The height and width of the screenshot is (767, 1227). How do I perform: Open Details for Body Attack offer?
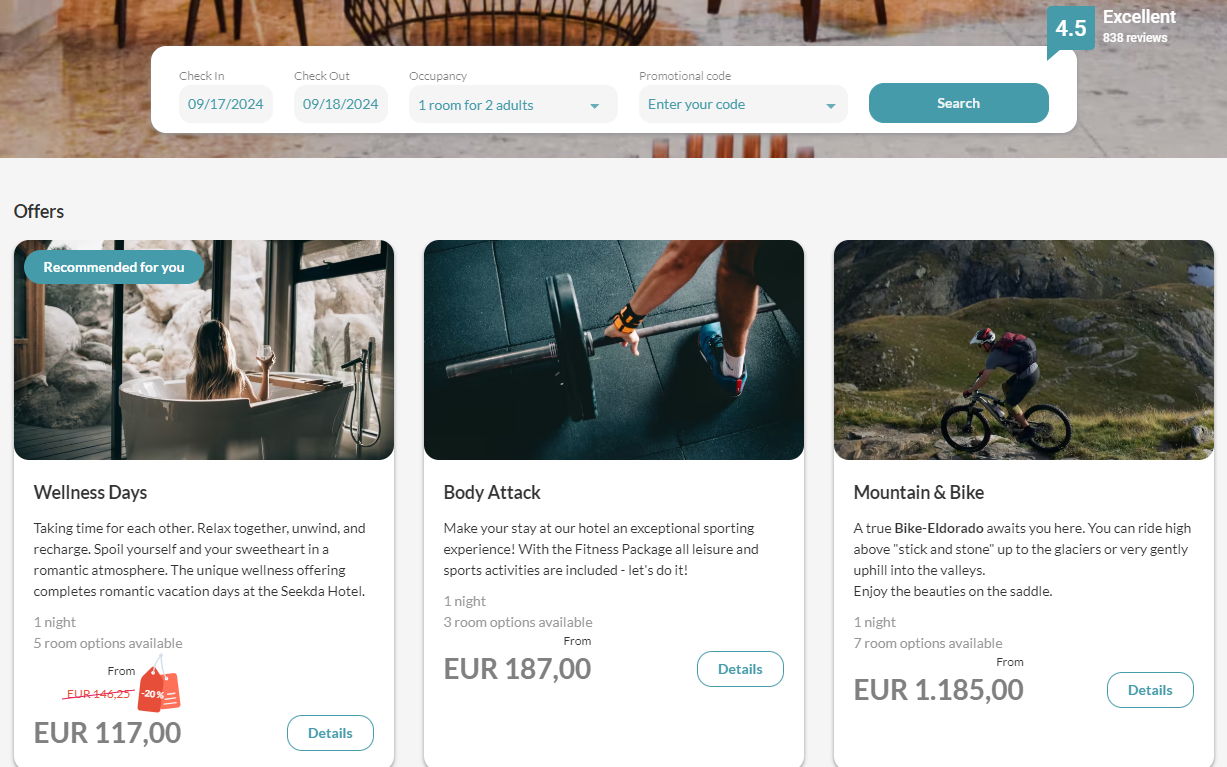740,669
